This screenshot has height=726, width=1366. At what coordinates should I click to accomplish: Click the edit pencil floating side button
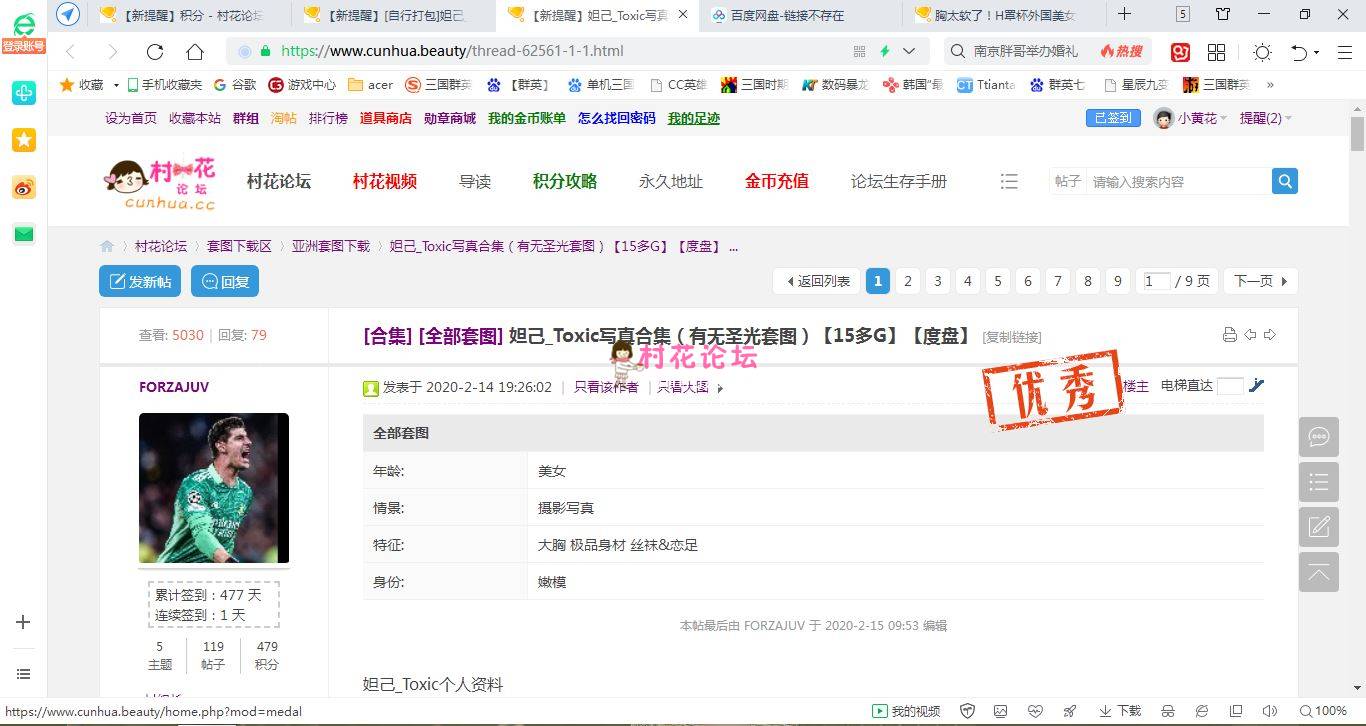pos(1318,527)
